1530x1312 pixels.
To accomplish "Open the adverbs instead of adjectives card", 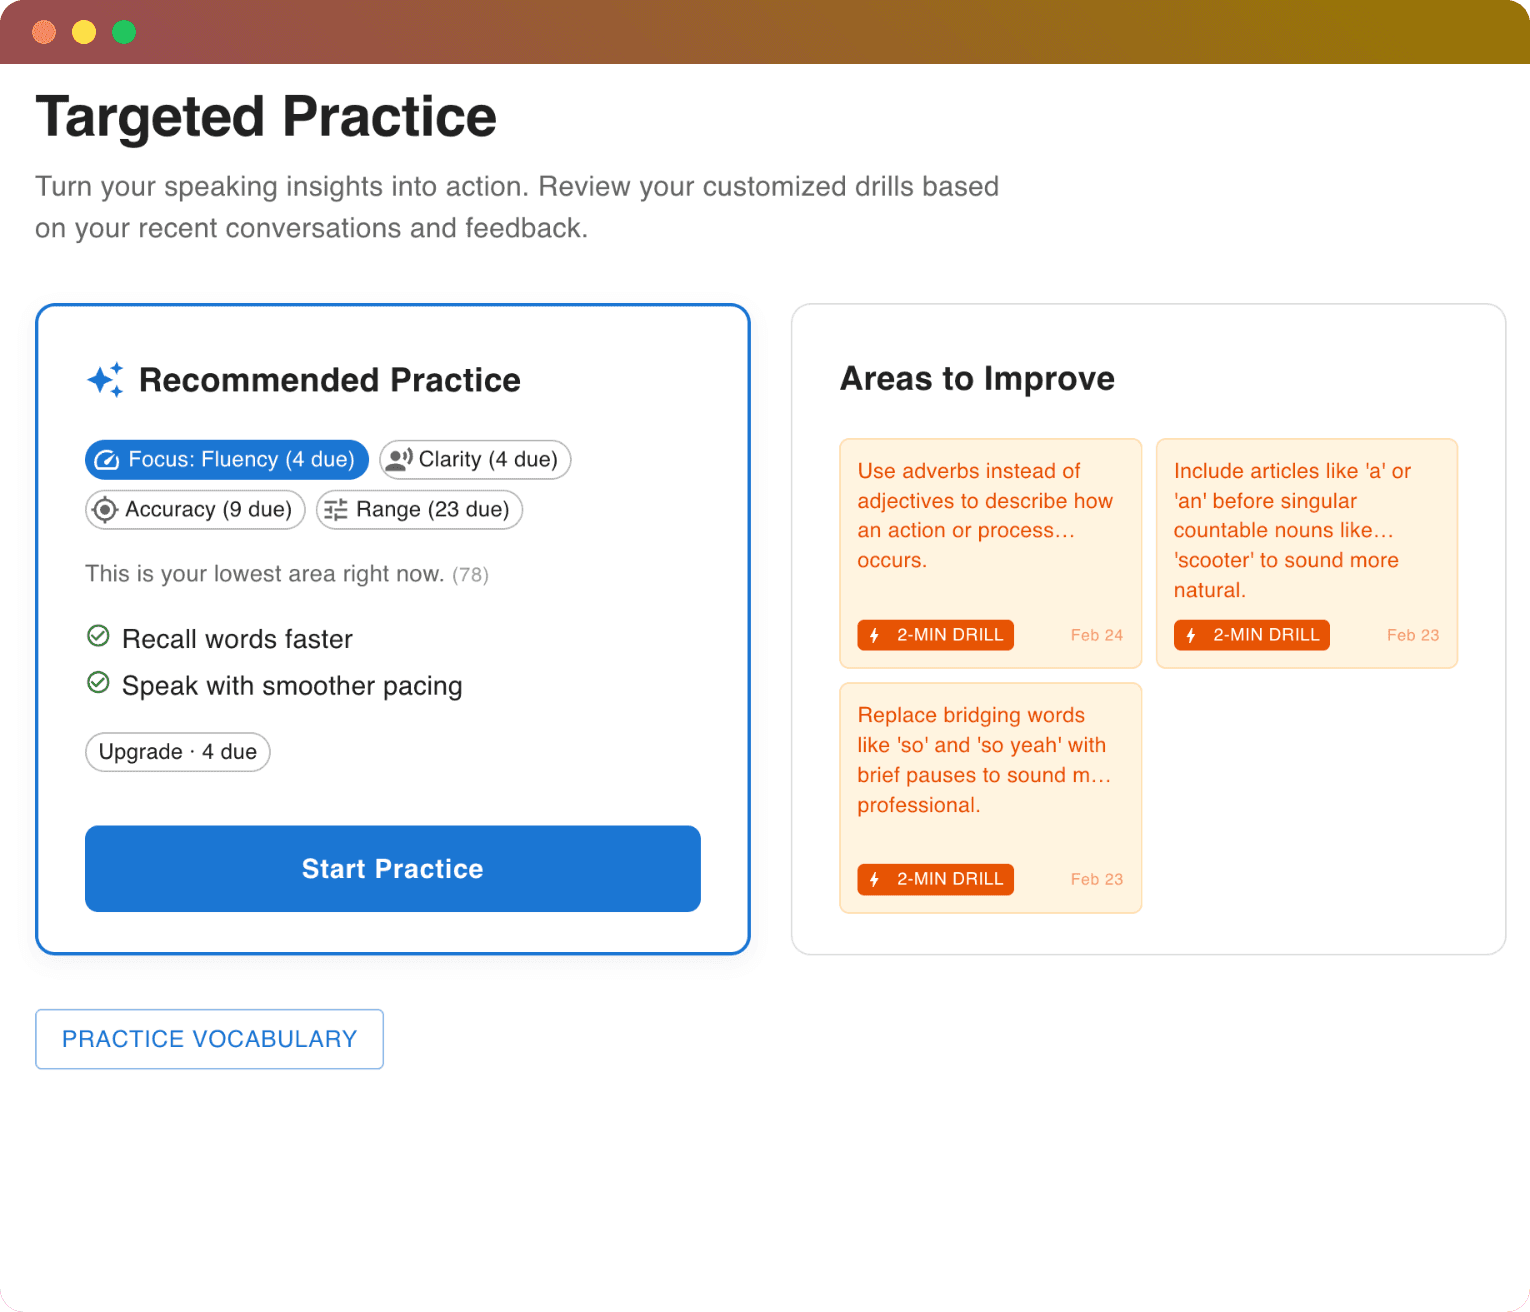I will (990, 530).
